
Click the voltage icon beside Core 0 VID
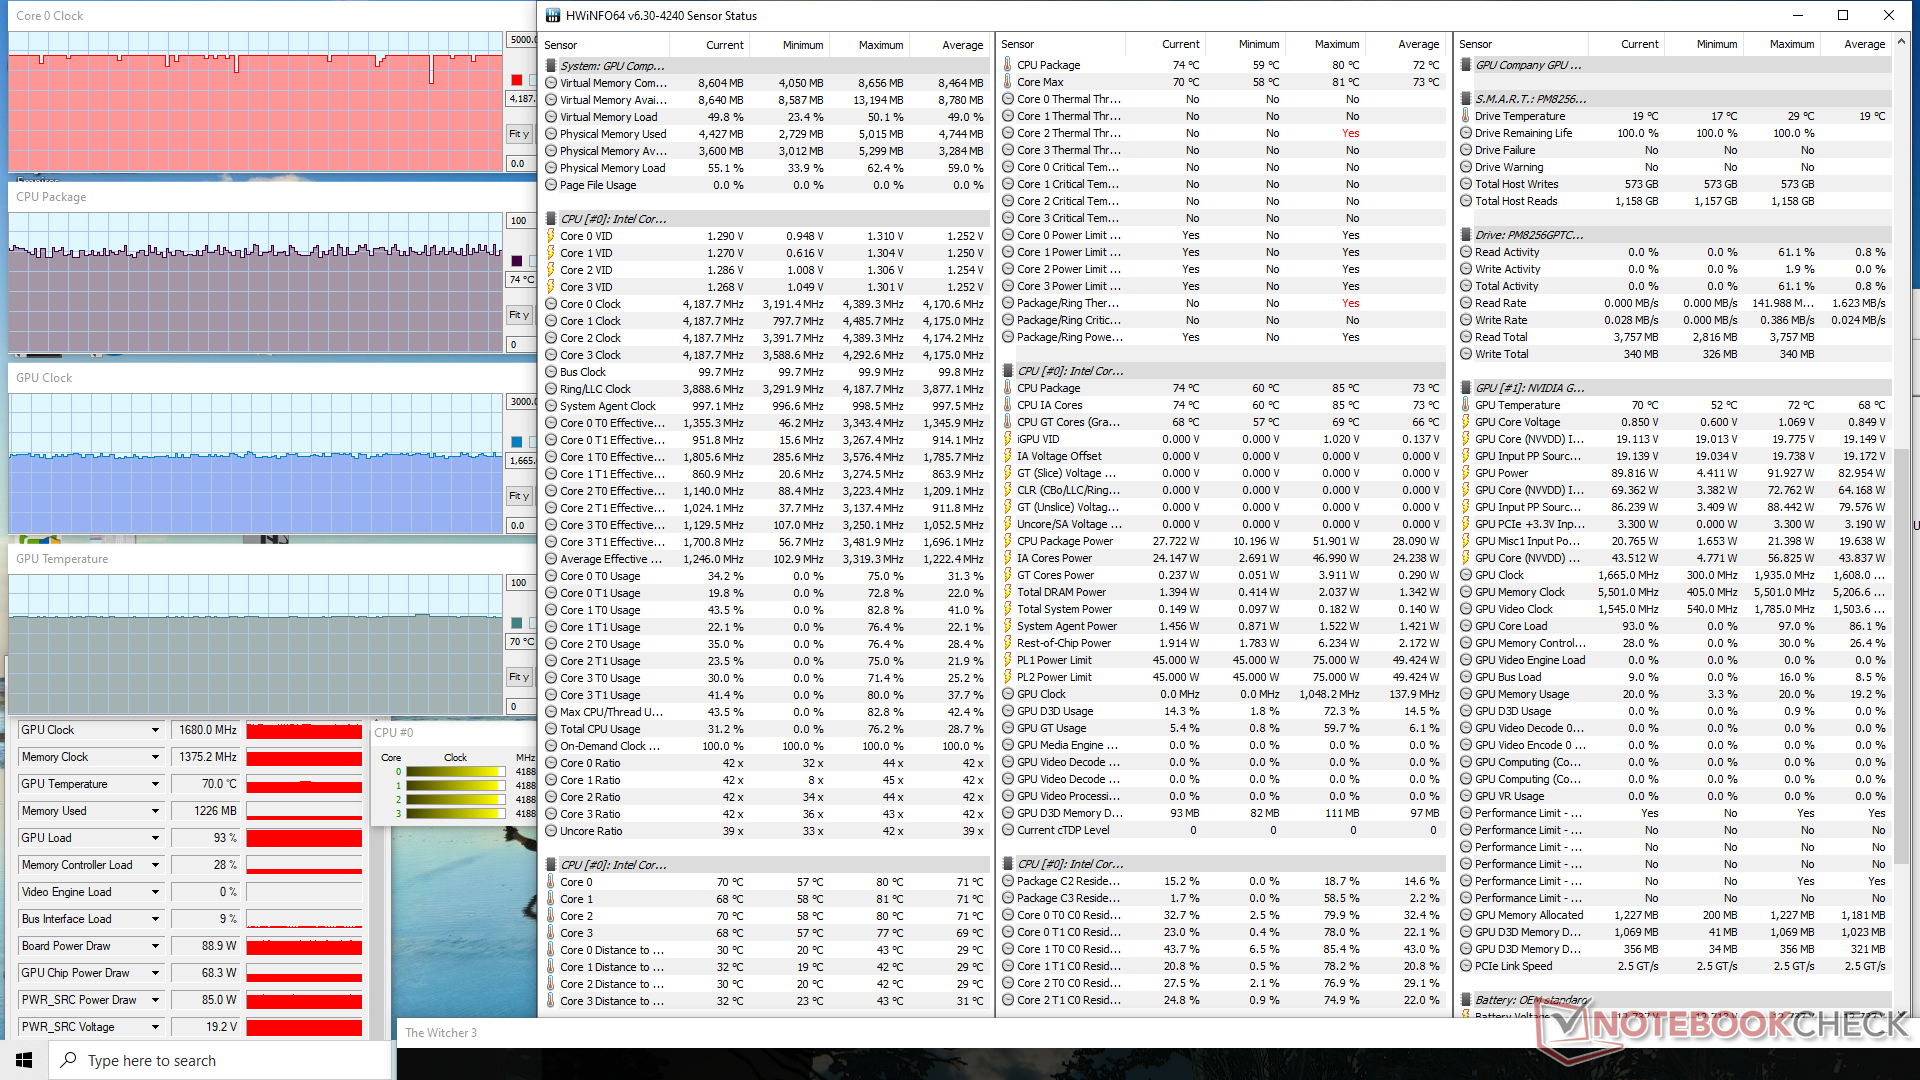click(x=551, y=236)
